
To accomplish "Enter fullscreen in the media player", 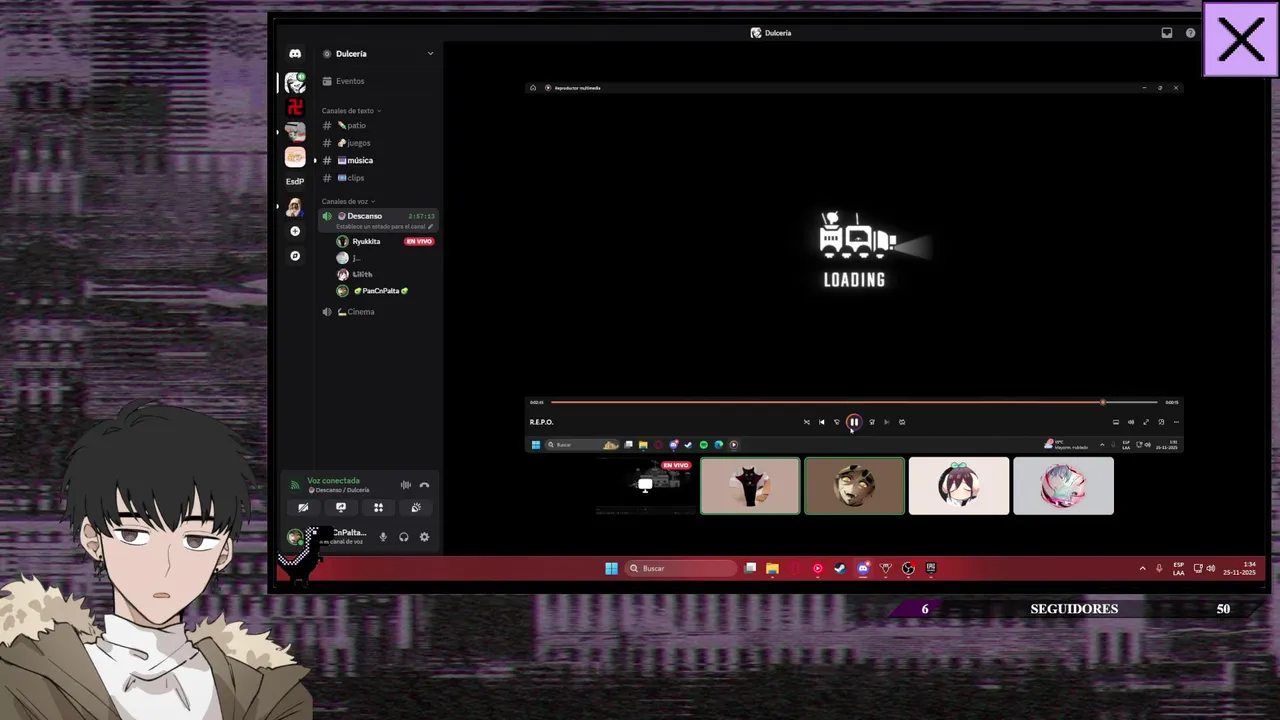I will tap(1146, 422).
